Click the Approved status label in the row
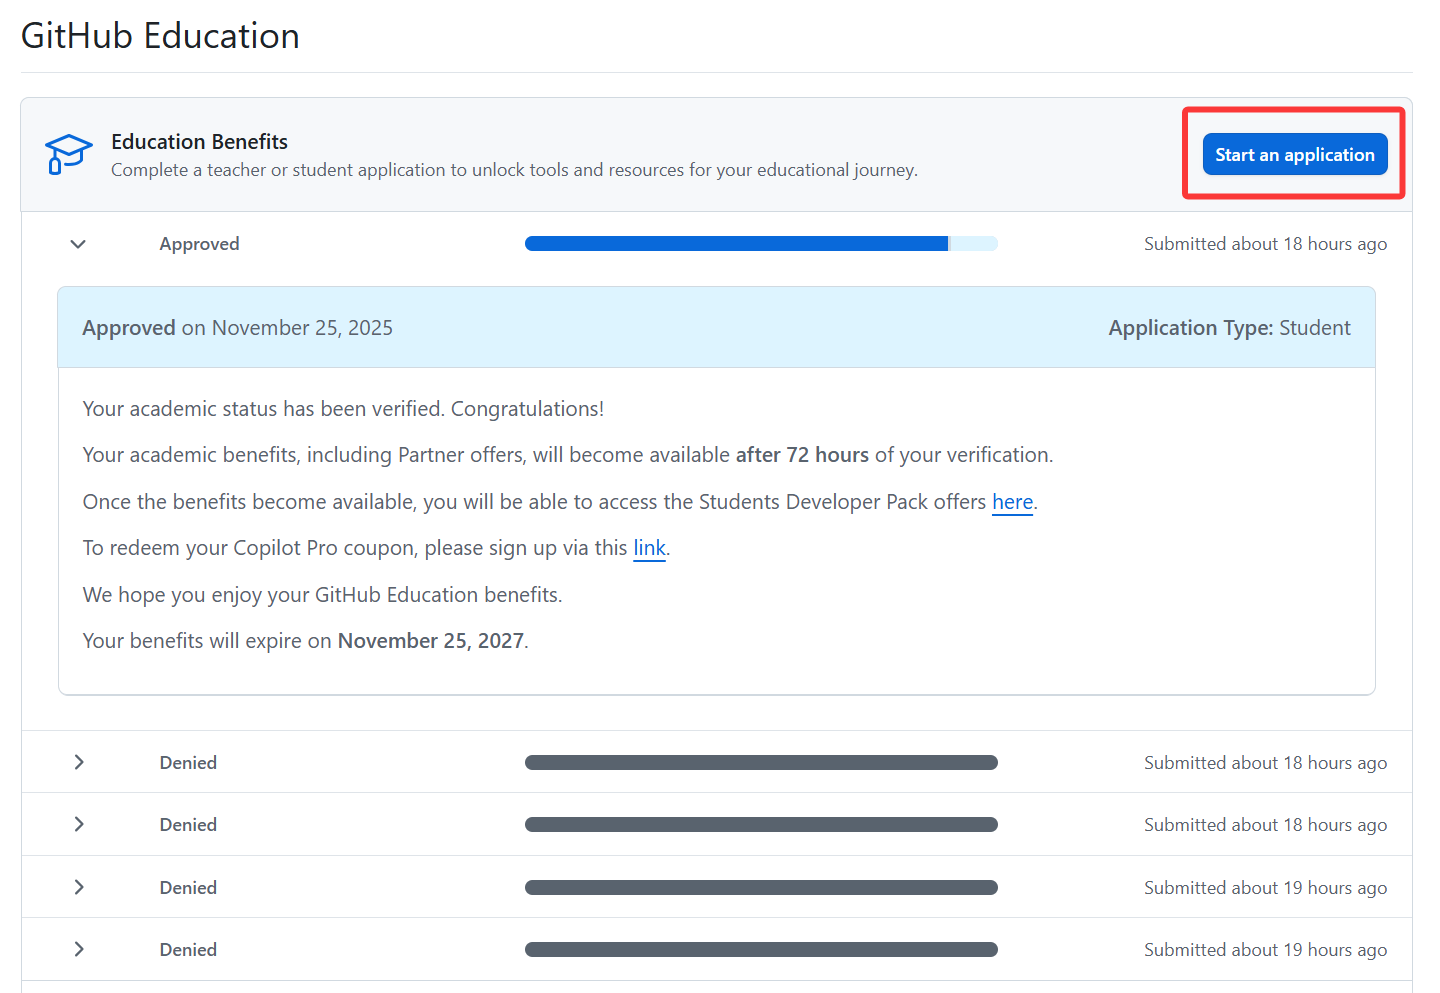Screen dimensions: 1440x993 (x=199, y=244)
